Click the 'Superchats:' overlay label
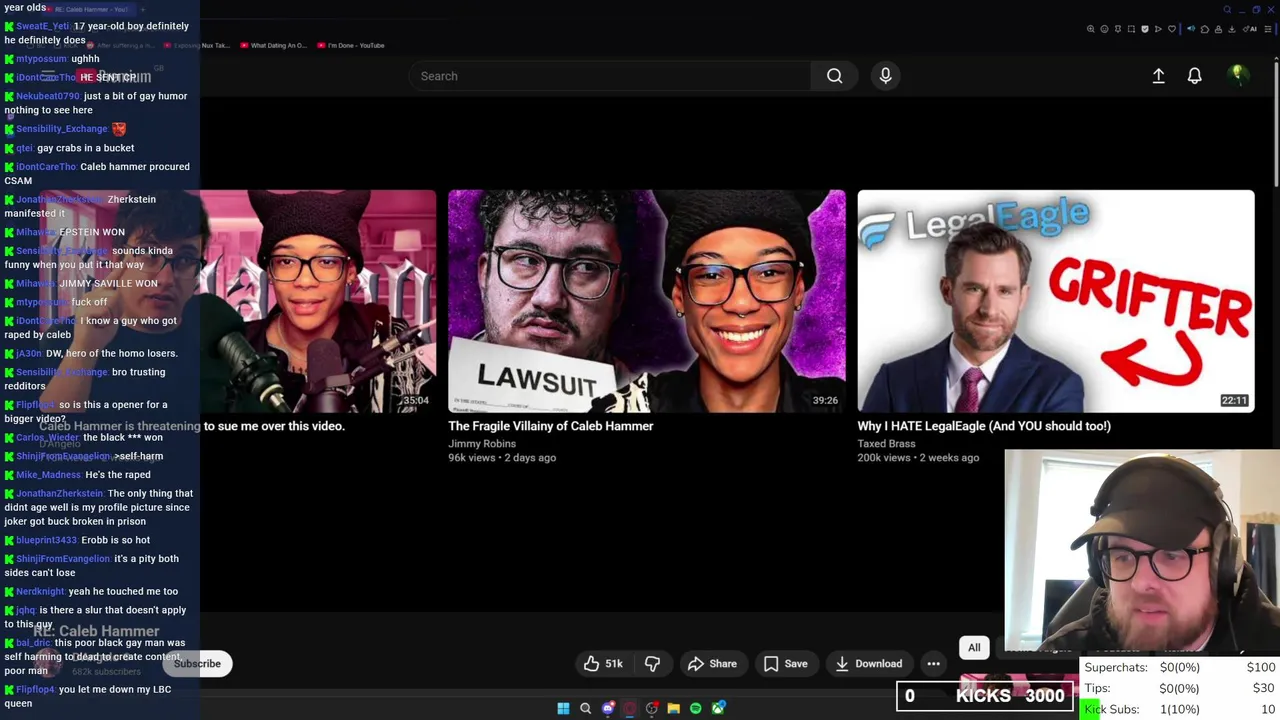The width and height of the screenshot is (1280, 720). click(x=1116, y=667)
